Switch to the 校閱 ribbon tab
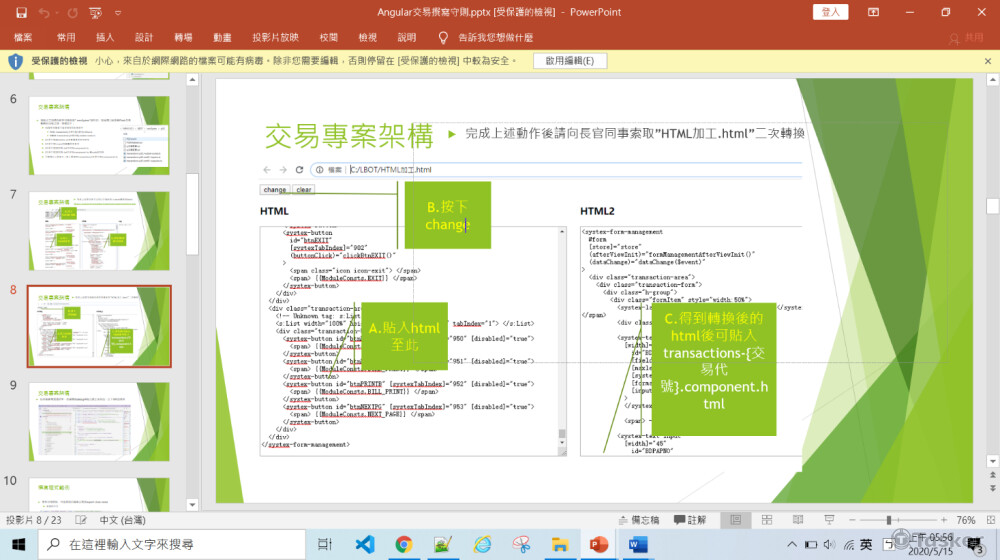This screenshot has width=1000, height=560. [328, 38]
